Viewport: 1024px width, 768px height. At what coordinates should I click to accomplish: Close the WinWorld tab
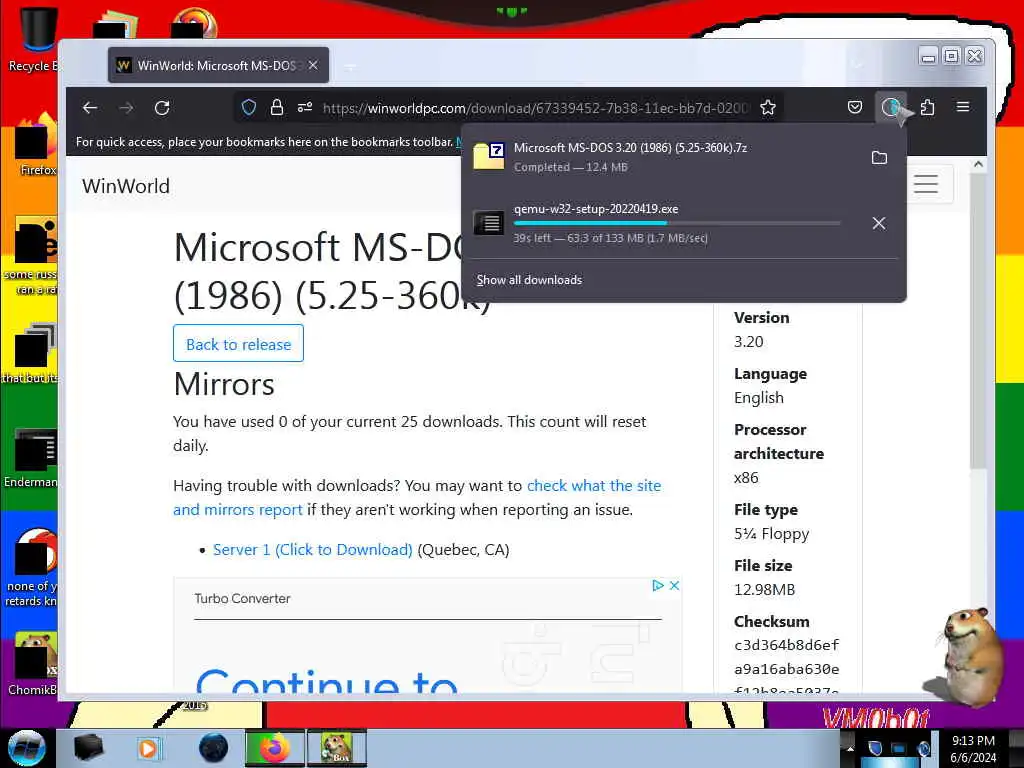pos(313,65)
